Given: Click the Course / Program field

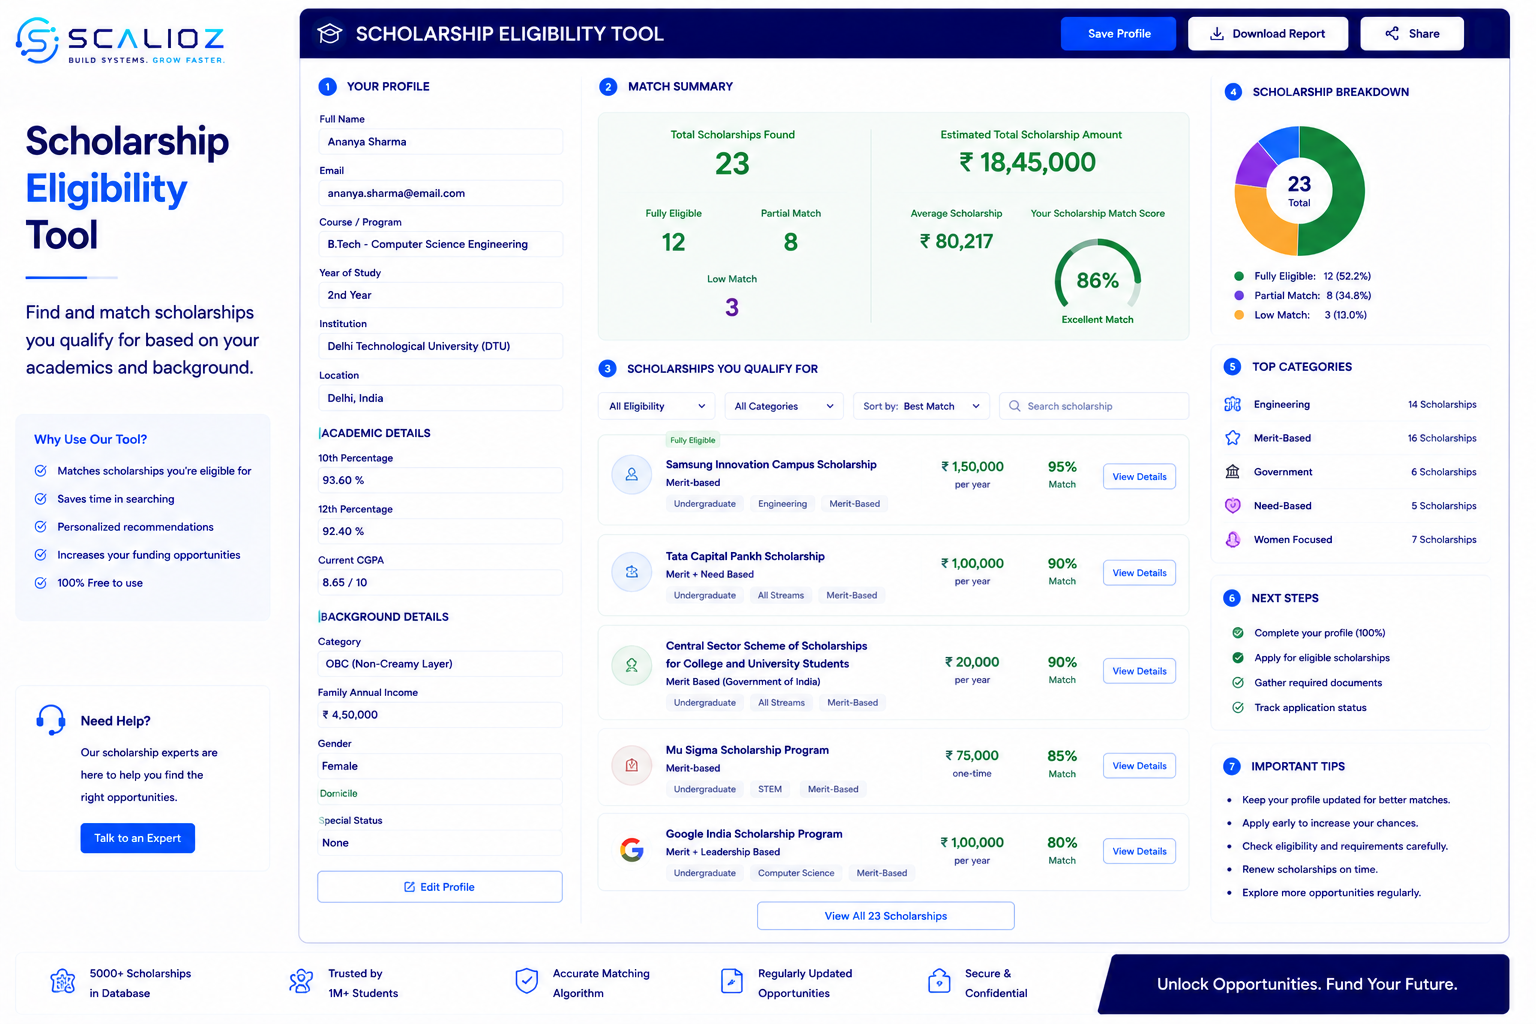Looking at the screenshot, I should pyautogui.click(x=440, y=244).
